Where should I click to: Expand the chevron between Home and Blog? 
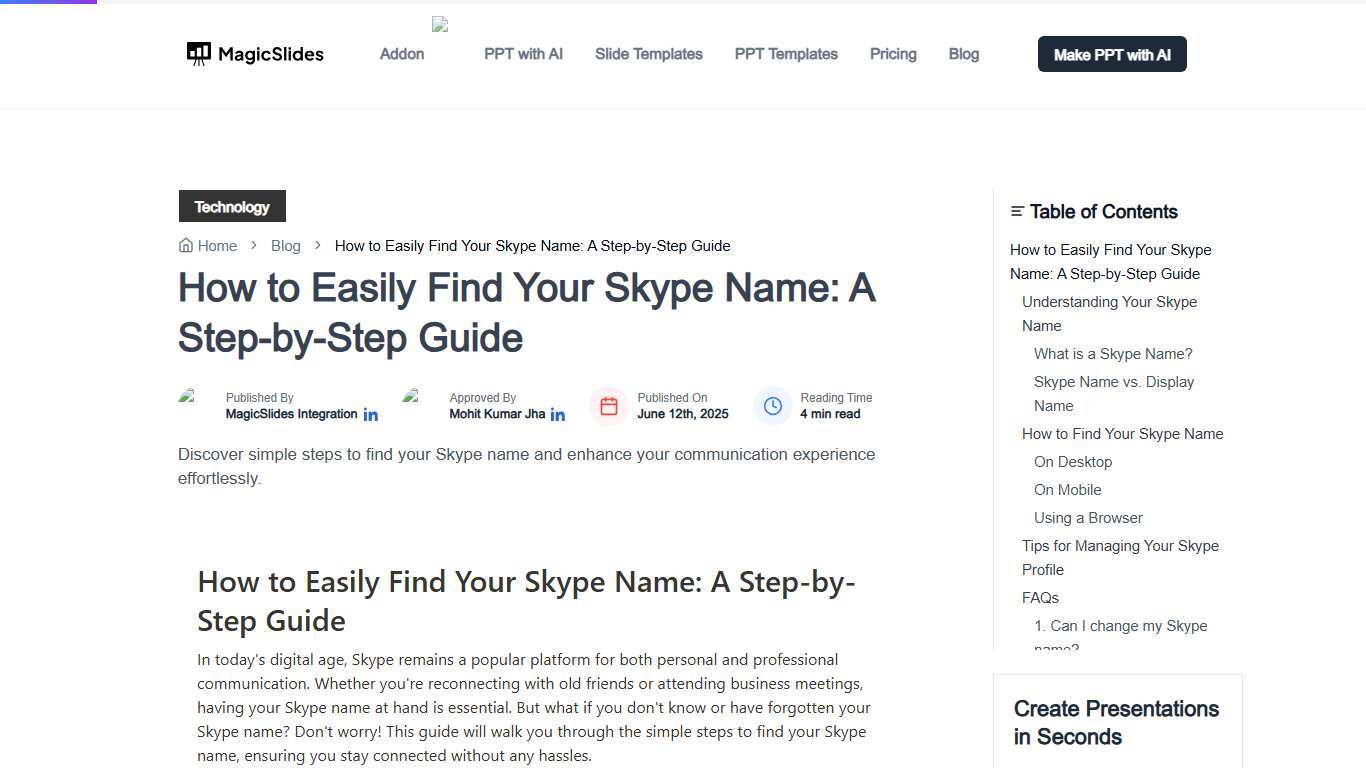253,245
